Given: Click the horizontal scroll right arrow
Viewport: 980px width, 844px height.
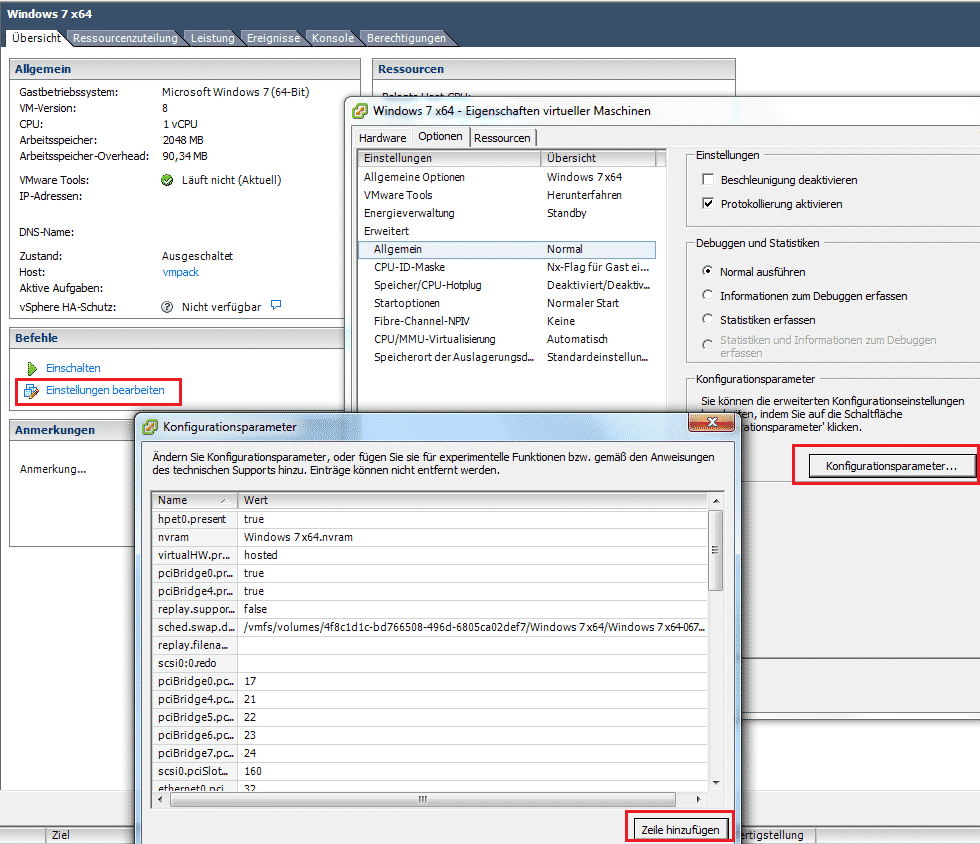Looking at the screenshot, I should [x=699, y=799].
